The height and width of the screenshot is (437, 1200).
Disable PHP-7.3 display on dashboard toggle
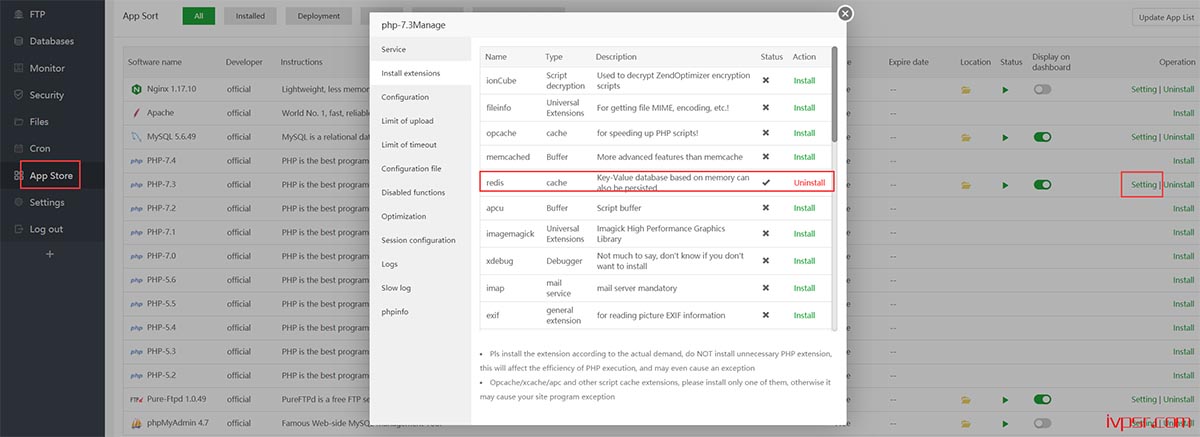tap(1043, 185)
